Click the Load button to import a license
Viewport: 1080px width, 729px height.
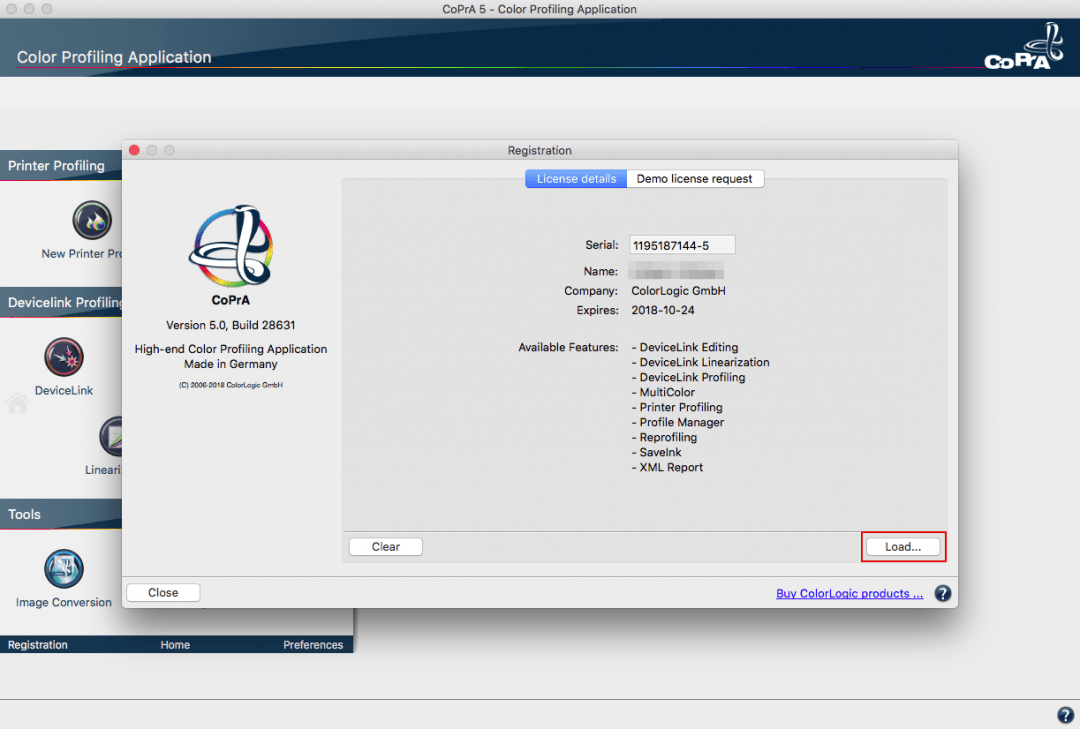point(902,546)
